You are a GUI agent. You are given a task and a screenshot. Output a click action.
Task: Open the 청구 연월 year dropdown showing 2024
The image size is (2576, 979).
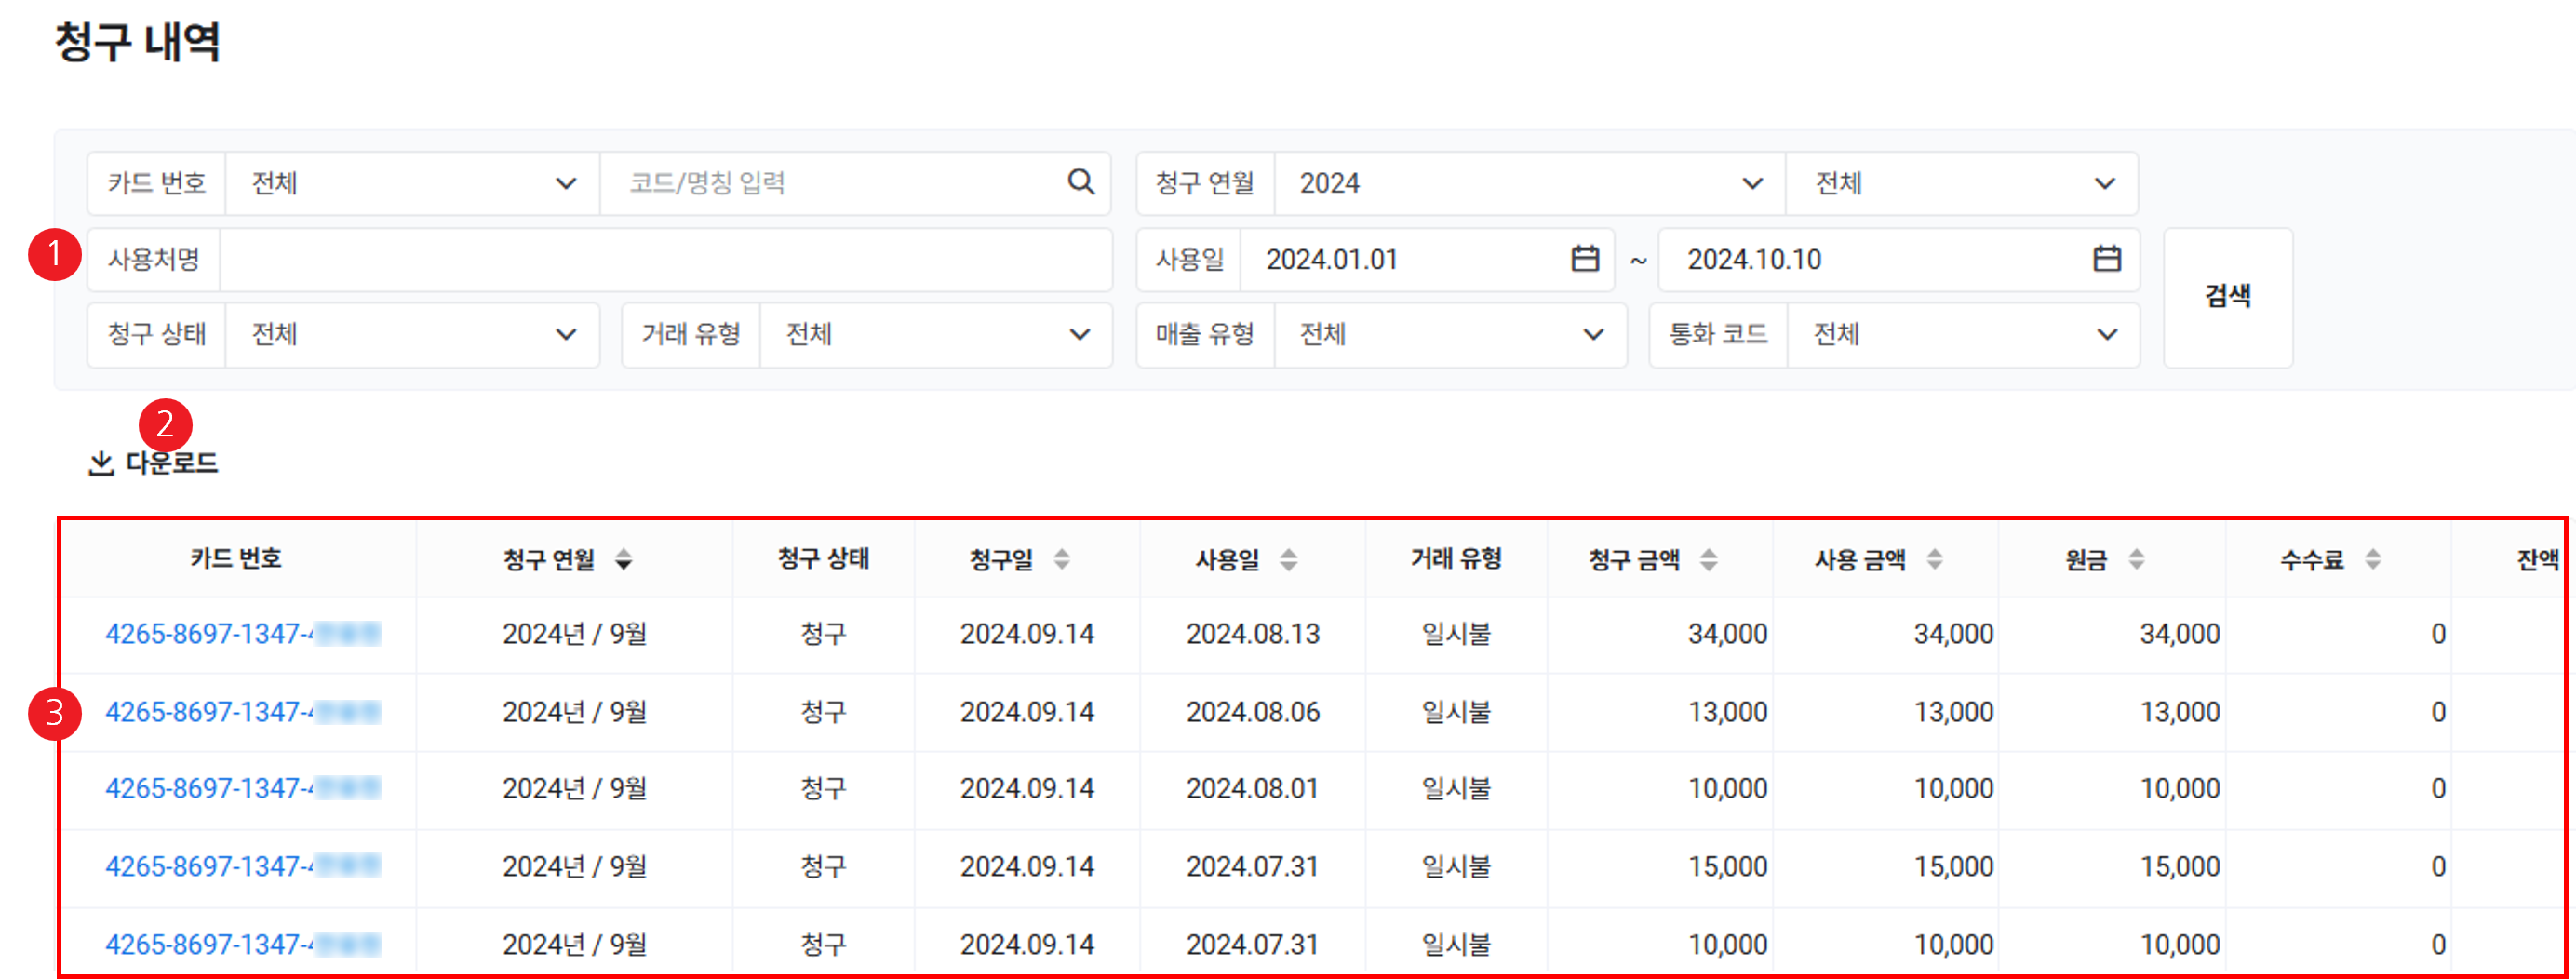1528,183
